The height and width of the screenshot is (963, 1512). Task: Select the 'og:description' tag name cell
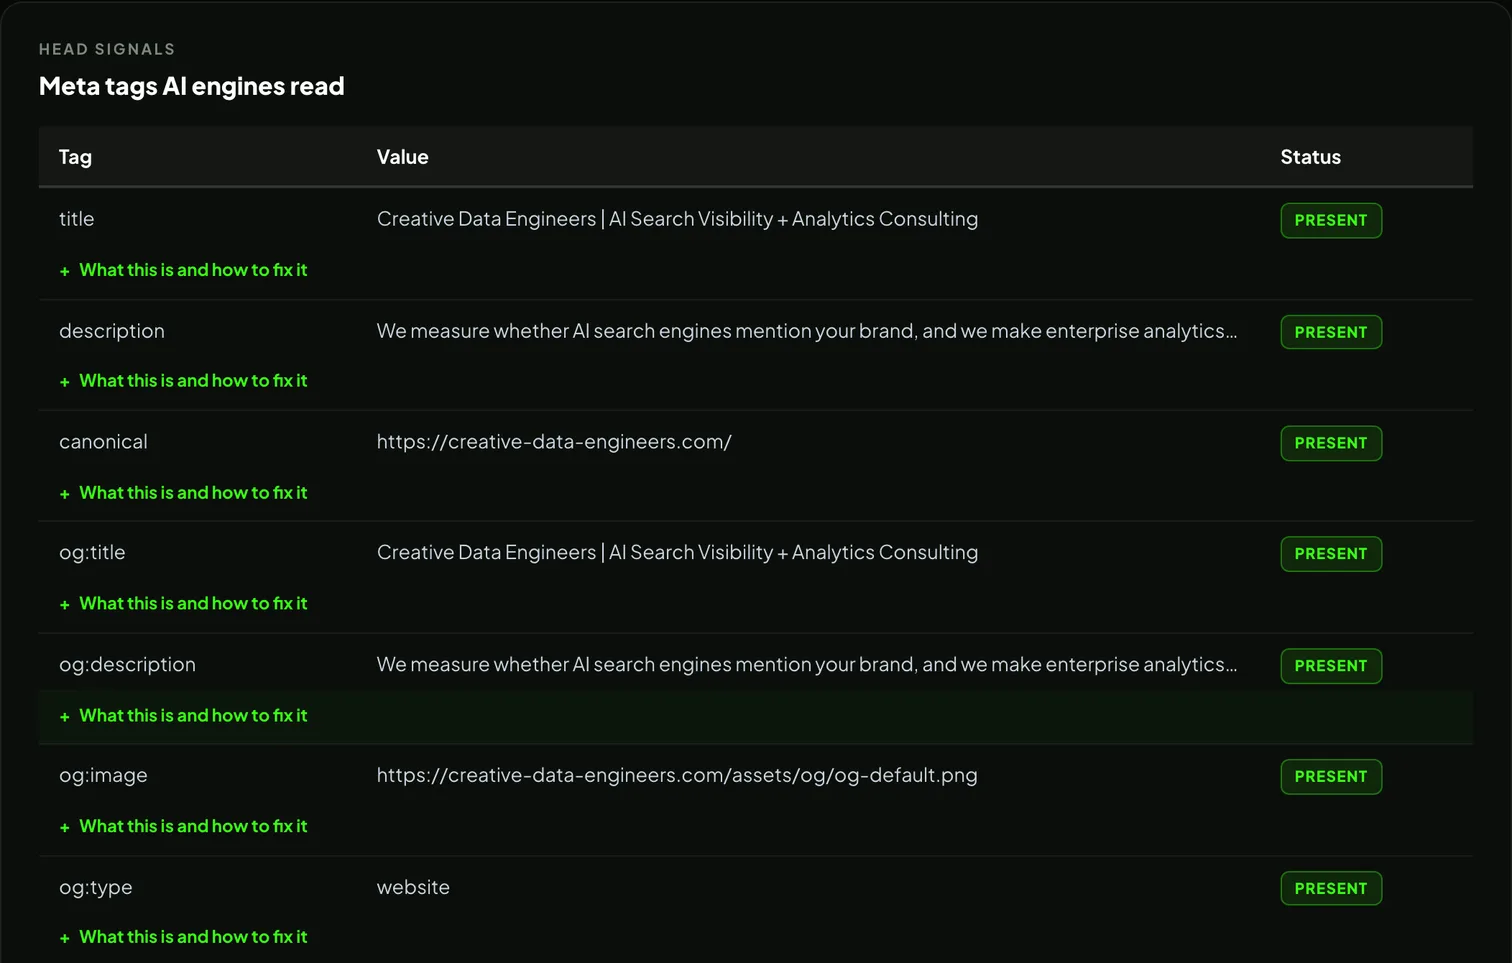(127, 665)
